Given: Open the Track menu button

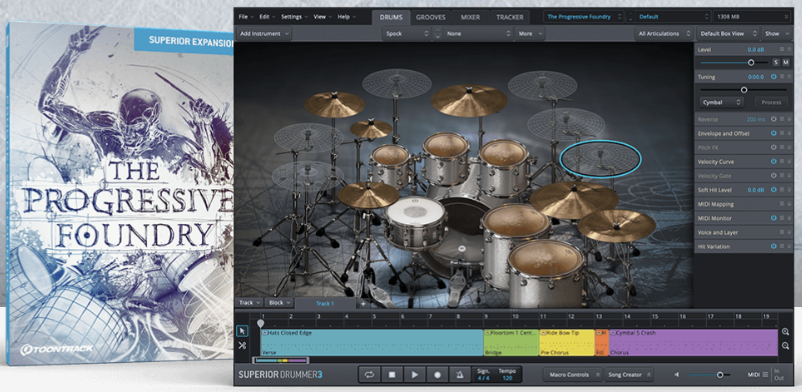Looking at the screenshot, I should tap(249, 303).
